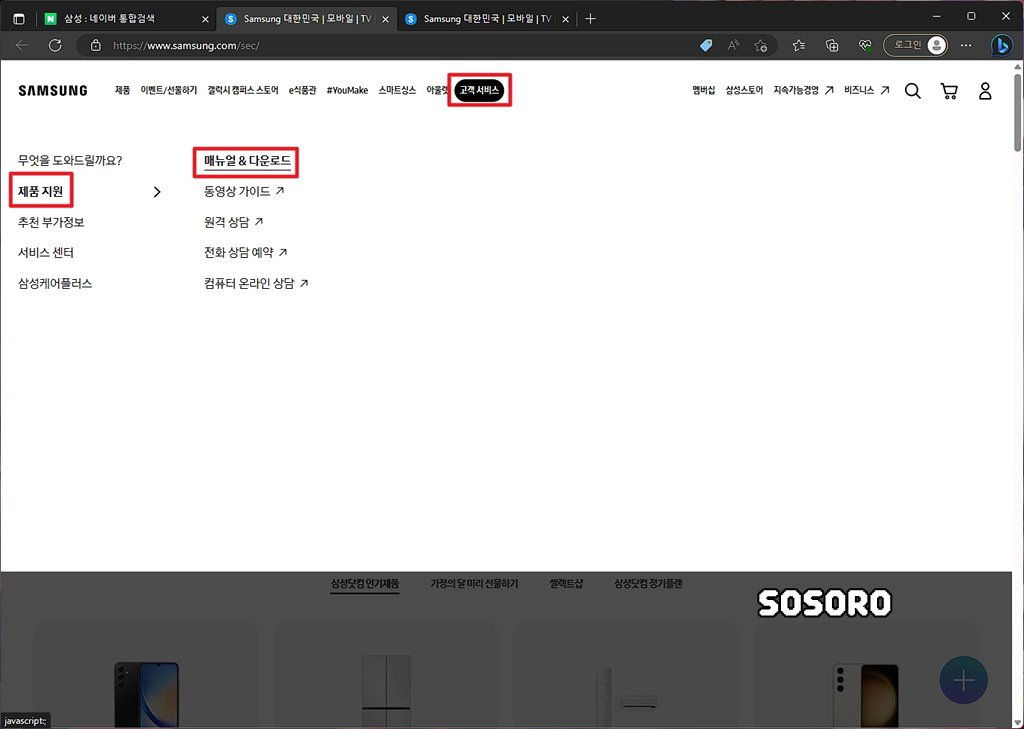Open the refrigerator product card

point(386,676)
